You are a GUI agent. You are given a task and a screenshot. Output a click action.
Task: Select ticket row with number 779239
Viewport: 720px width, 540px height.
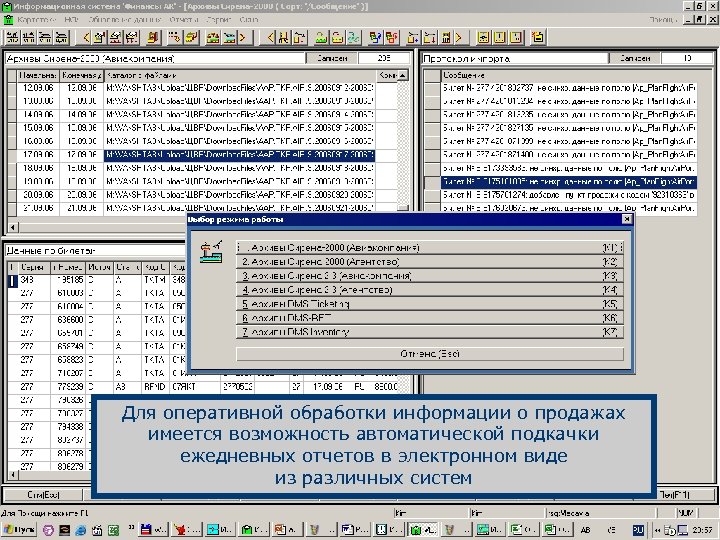202,387
